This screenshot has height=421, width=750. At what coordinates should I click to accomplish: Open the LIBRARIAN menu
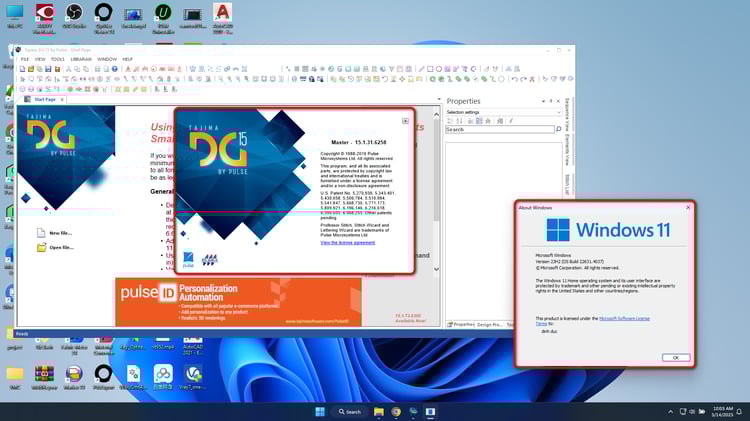tap(81, 59)
